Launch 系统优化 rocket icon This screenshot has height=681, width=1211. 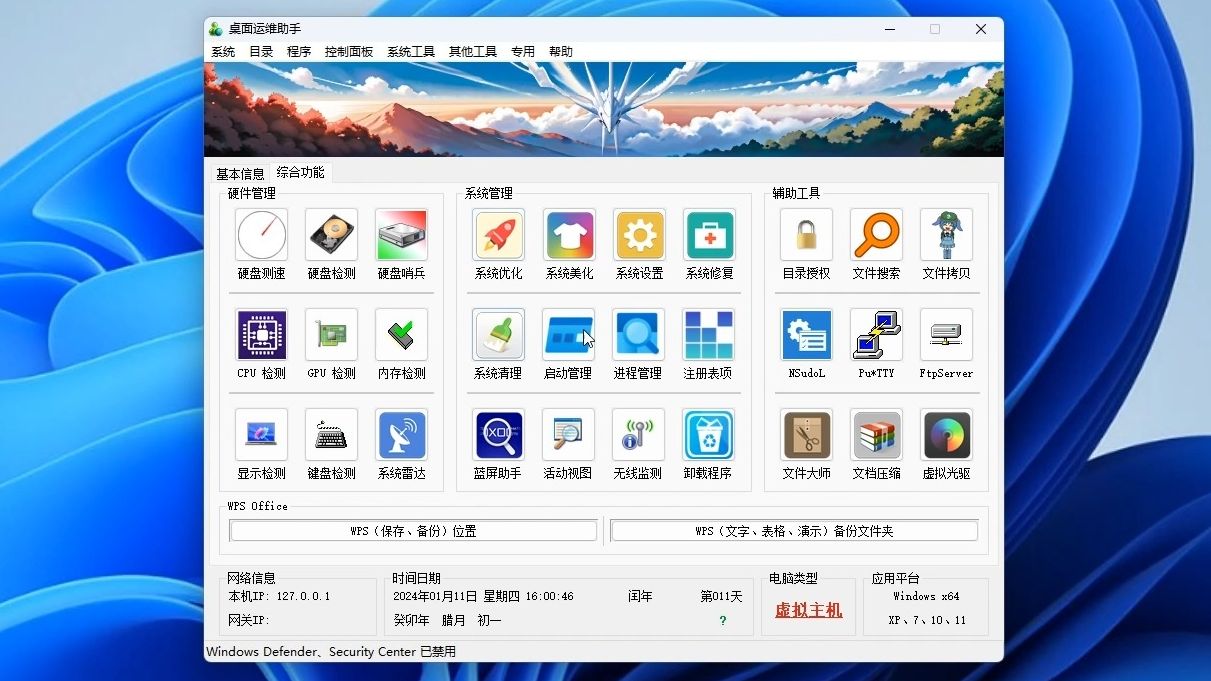(x=499, y=235)
